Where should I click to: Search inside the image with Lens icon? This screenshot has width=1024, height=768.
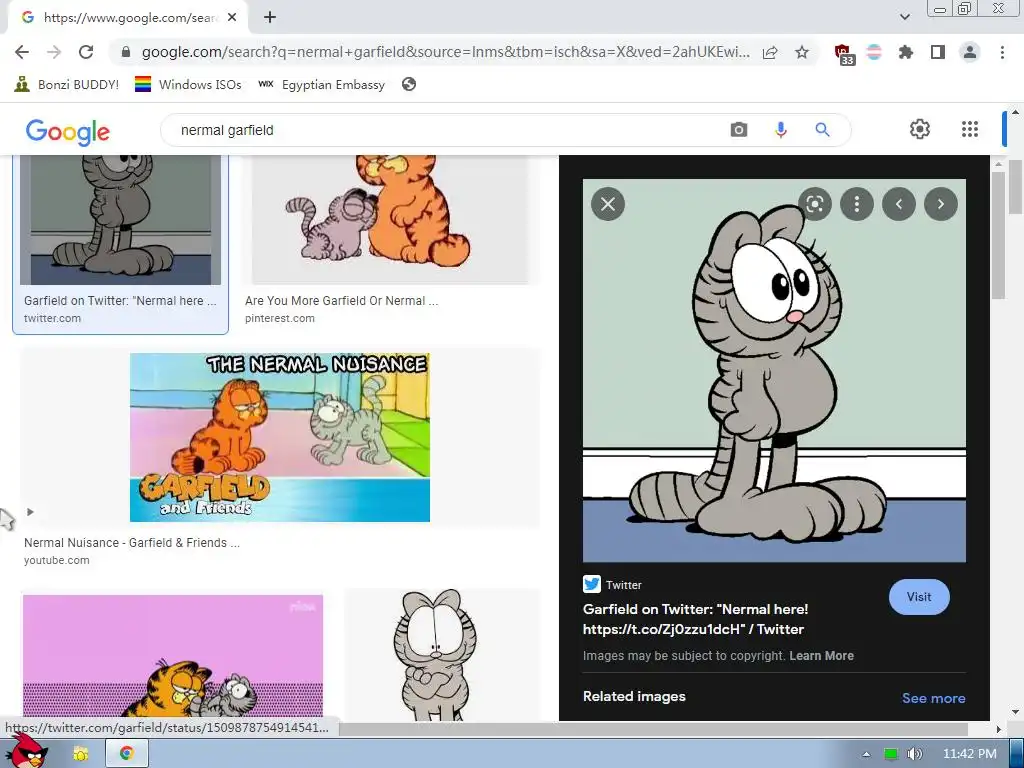pyautogui.click(x=815, y=204)
